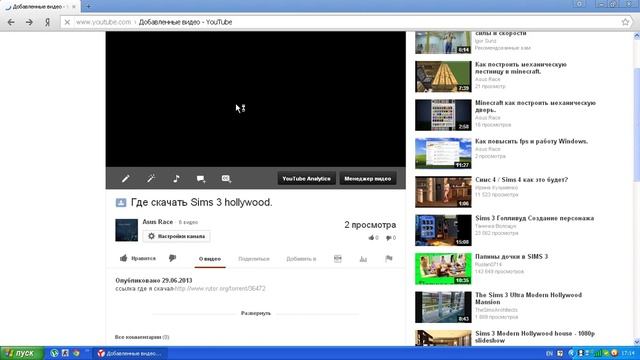Open the enhancements magic wand tool

[x=151, y=178]
